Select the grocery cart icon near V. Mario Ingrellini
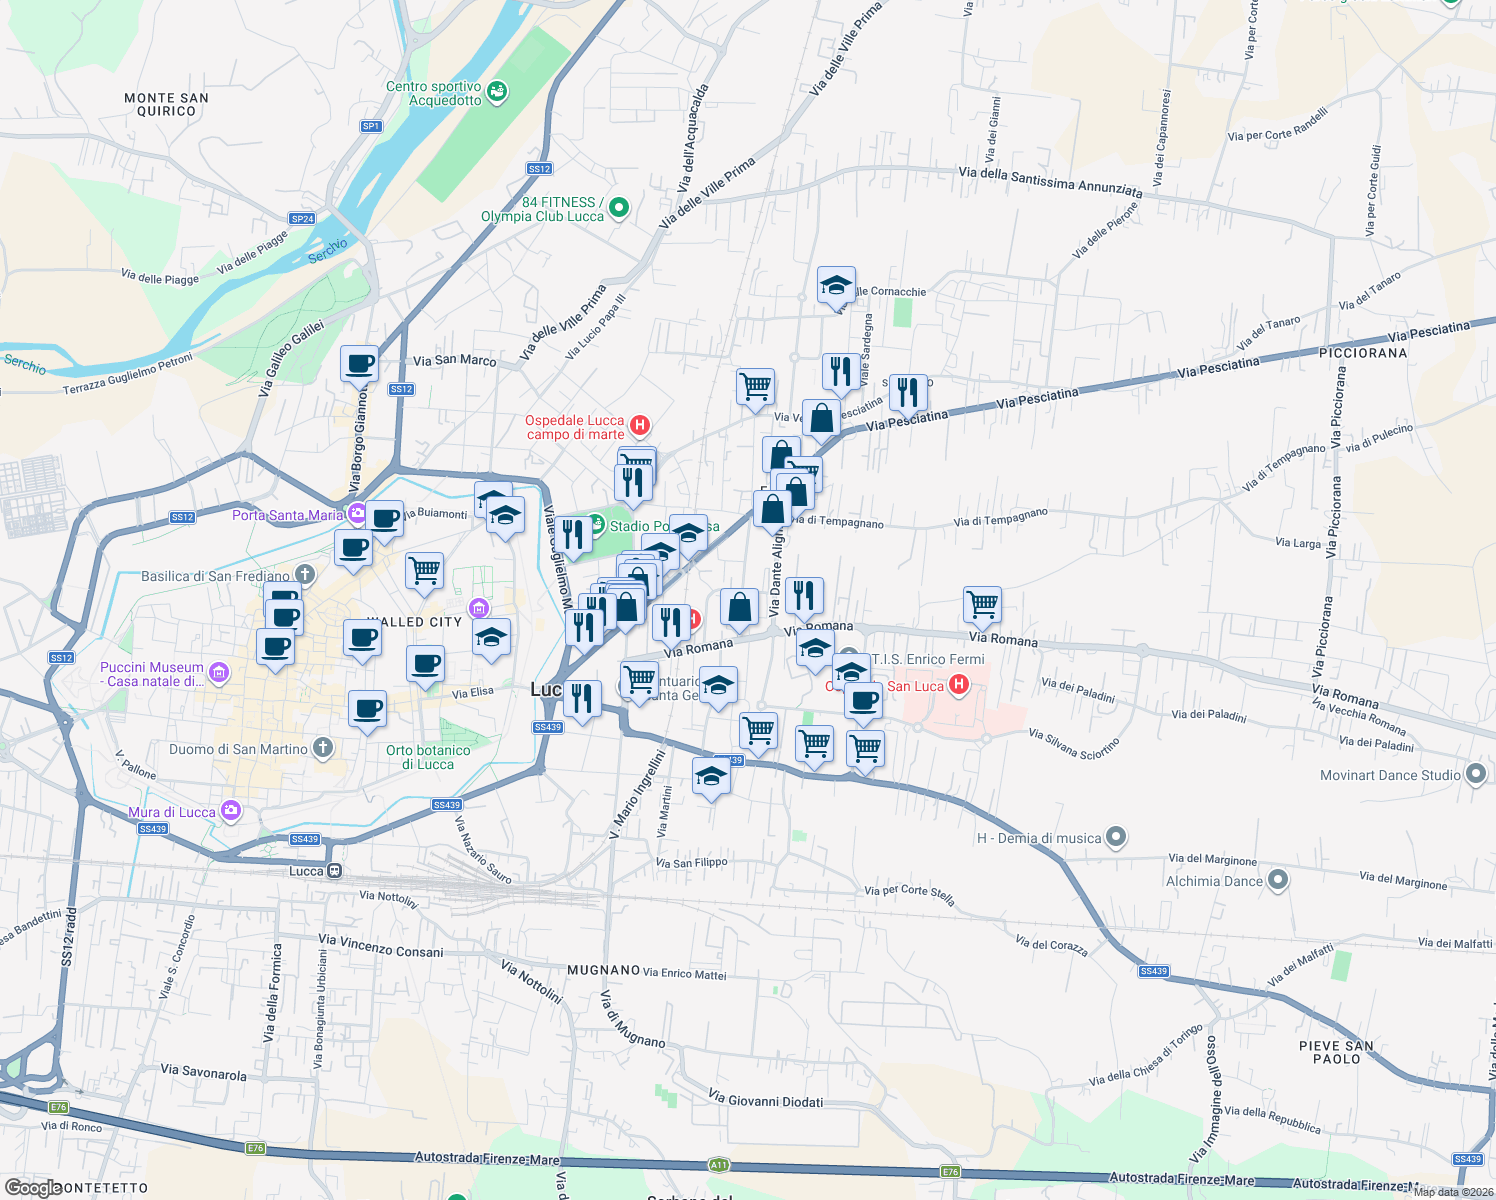The image size is (1496, 1200). pos(640,681)
